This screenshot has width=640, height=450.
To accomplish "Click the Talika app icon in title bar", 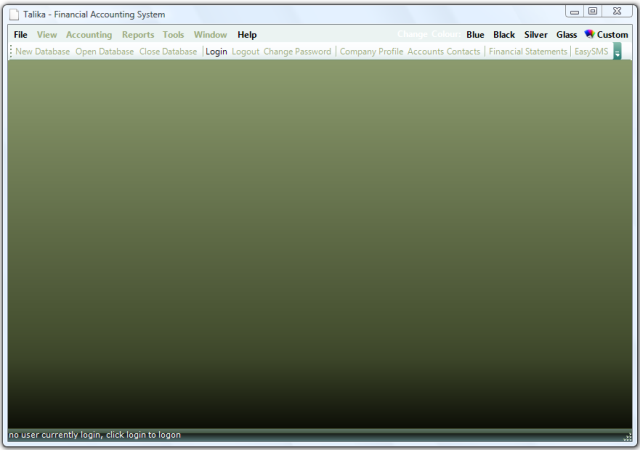I will click(x=14, y=14).
